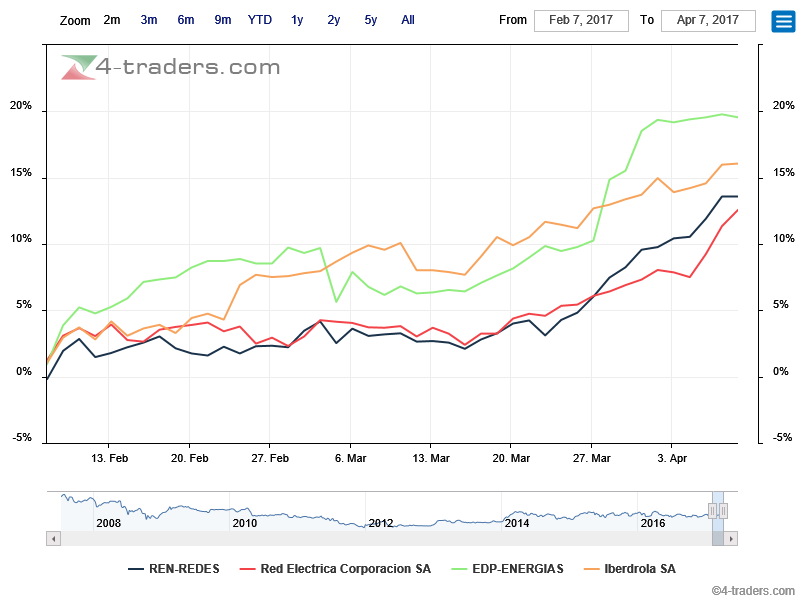
Task: Set zoom range to 6m
Action: (x=186, y=20)
